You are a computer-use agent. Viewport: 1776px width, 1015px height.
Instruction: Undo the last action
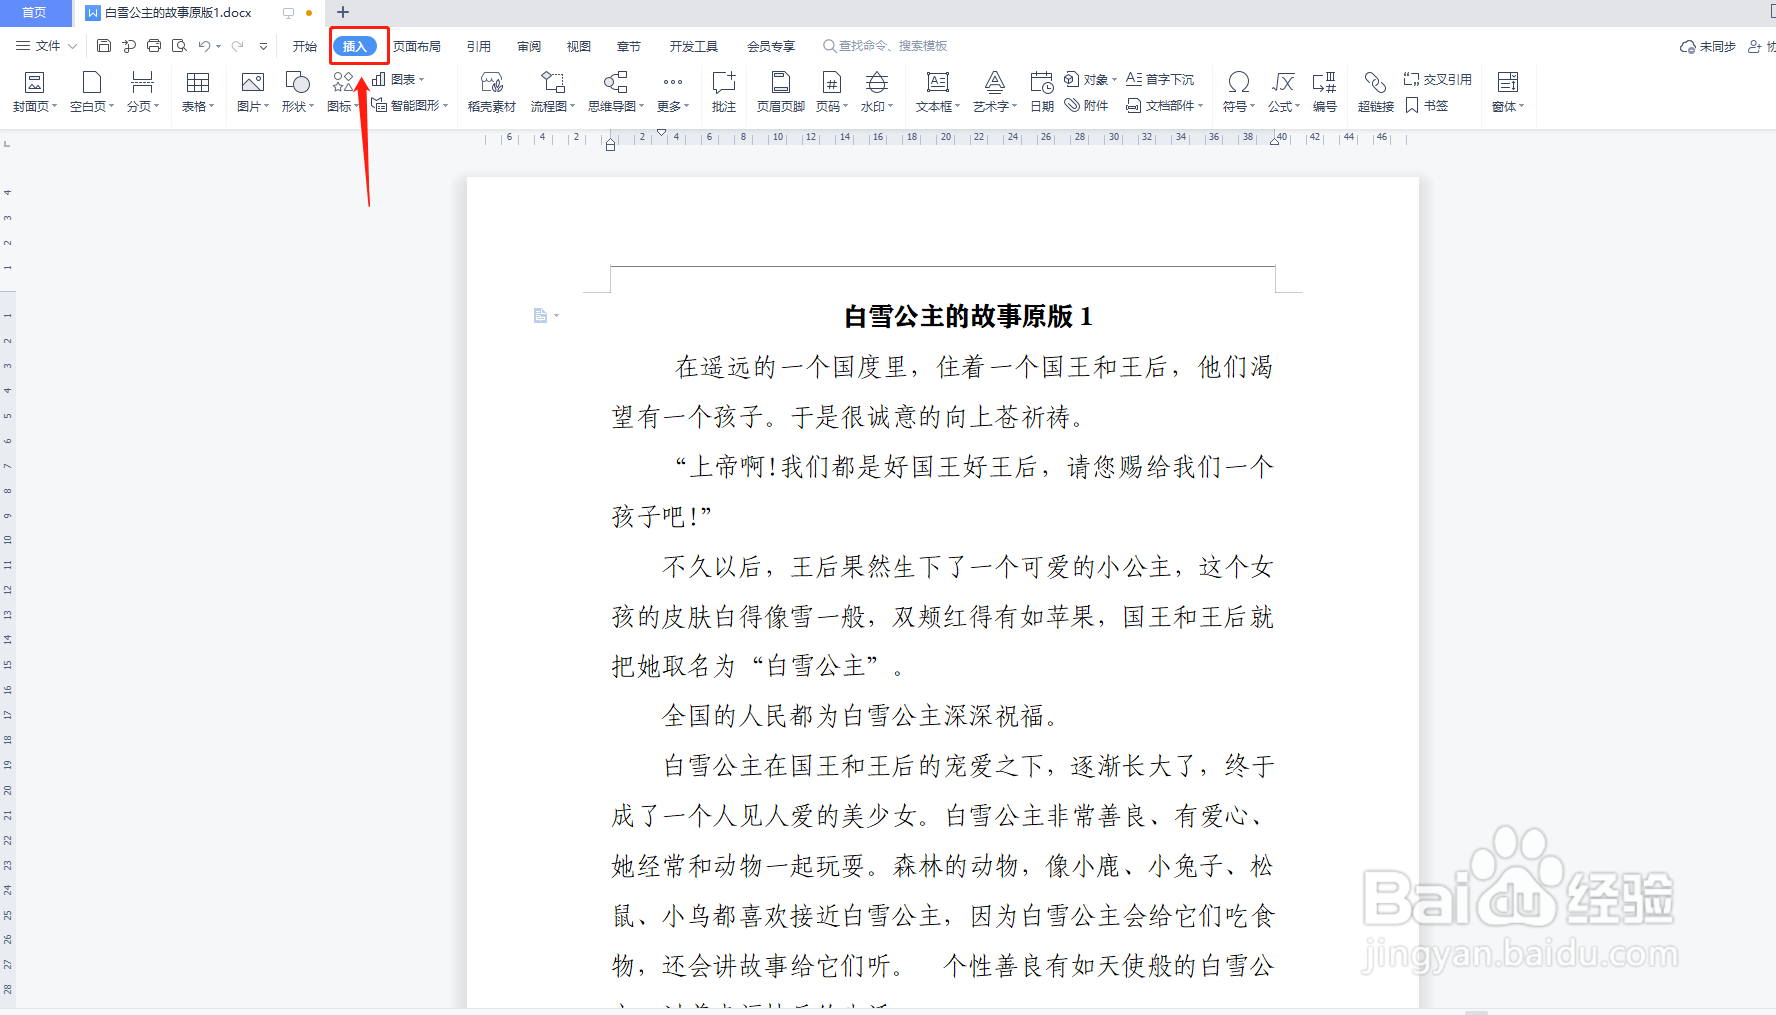[x=204, y=46]
